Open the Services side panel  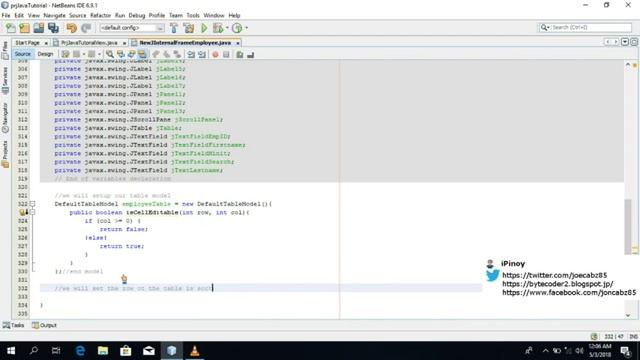(5, 80)
